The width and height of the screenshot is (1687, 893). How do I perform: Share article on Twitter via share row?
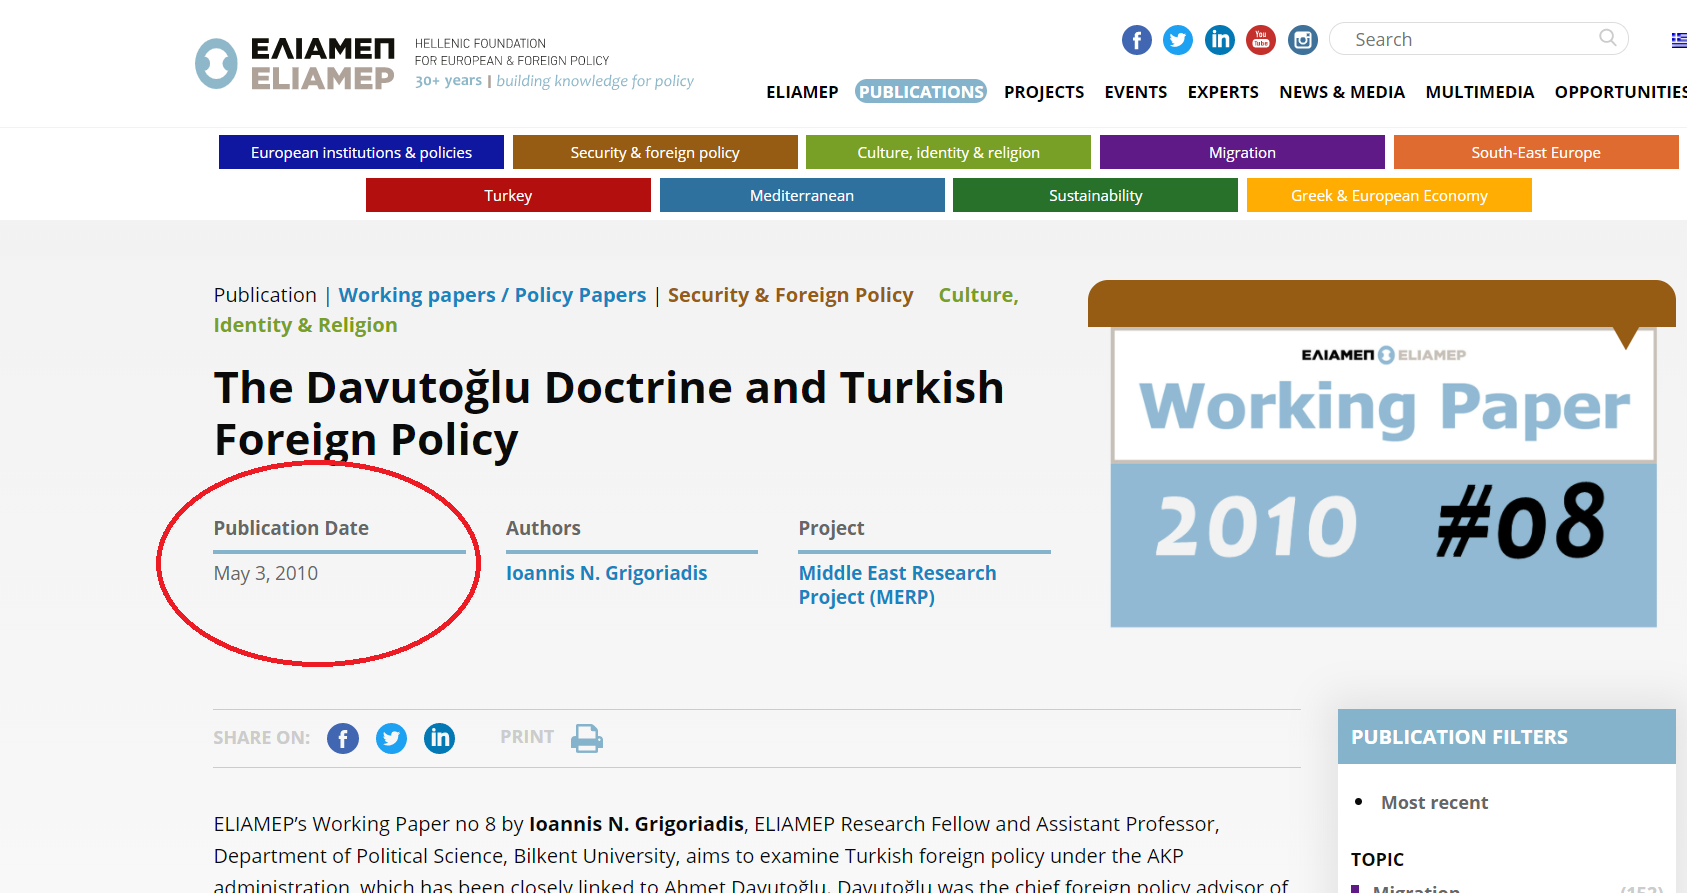tap(391, 738)
